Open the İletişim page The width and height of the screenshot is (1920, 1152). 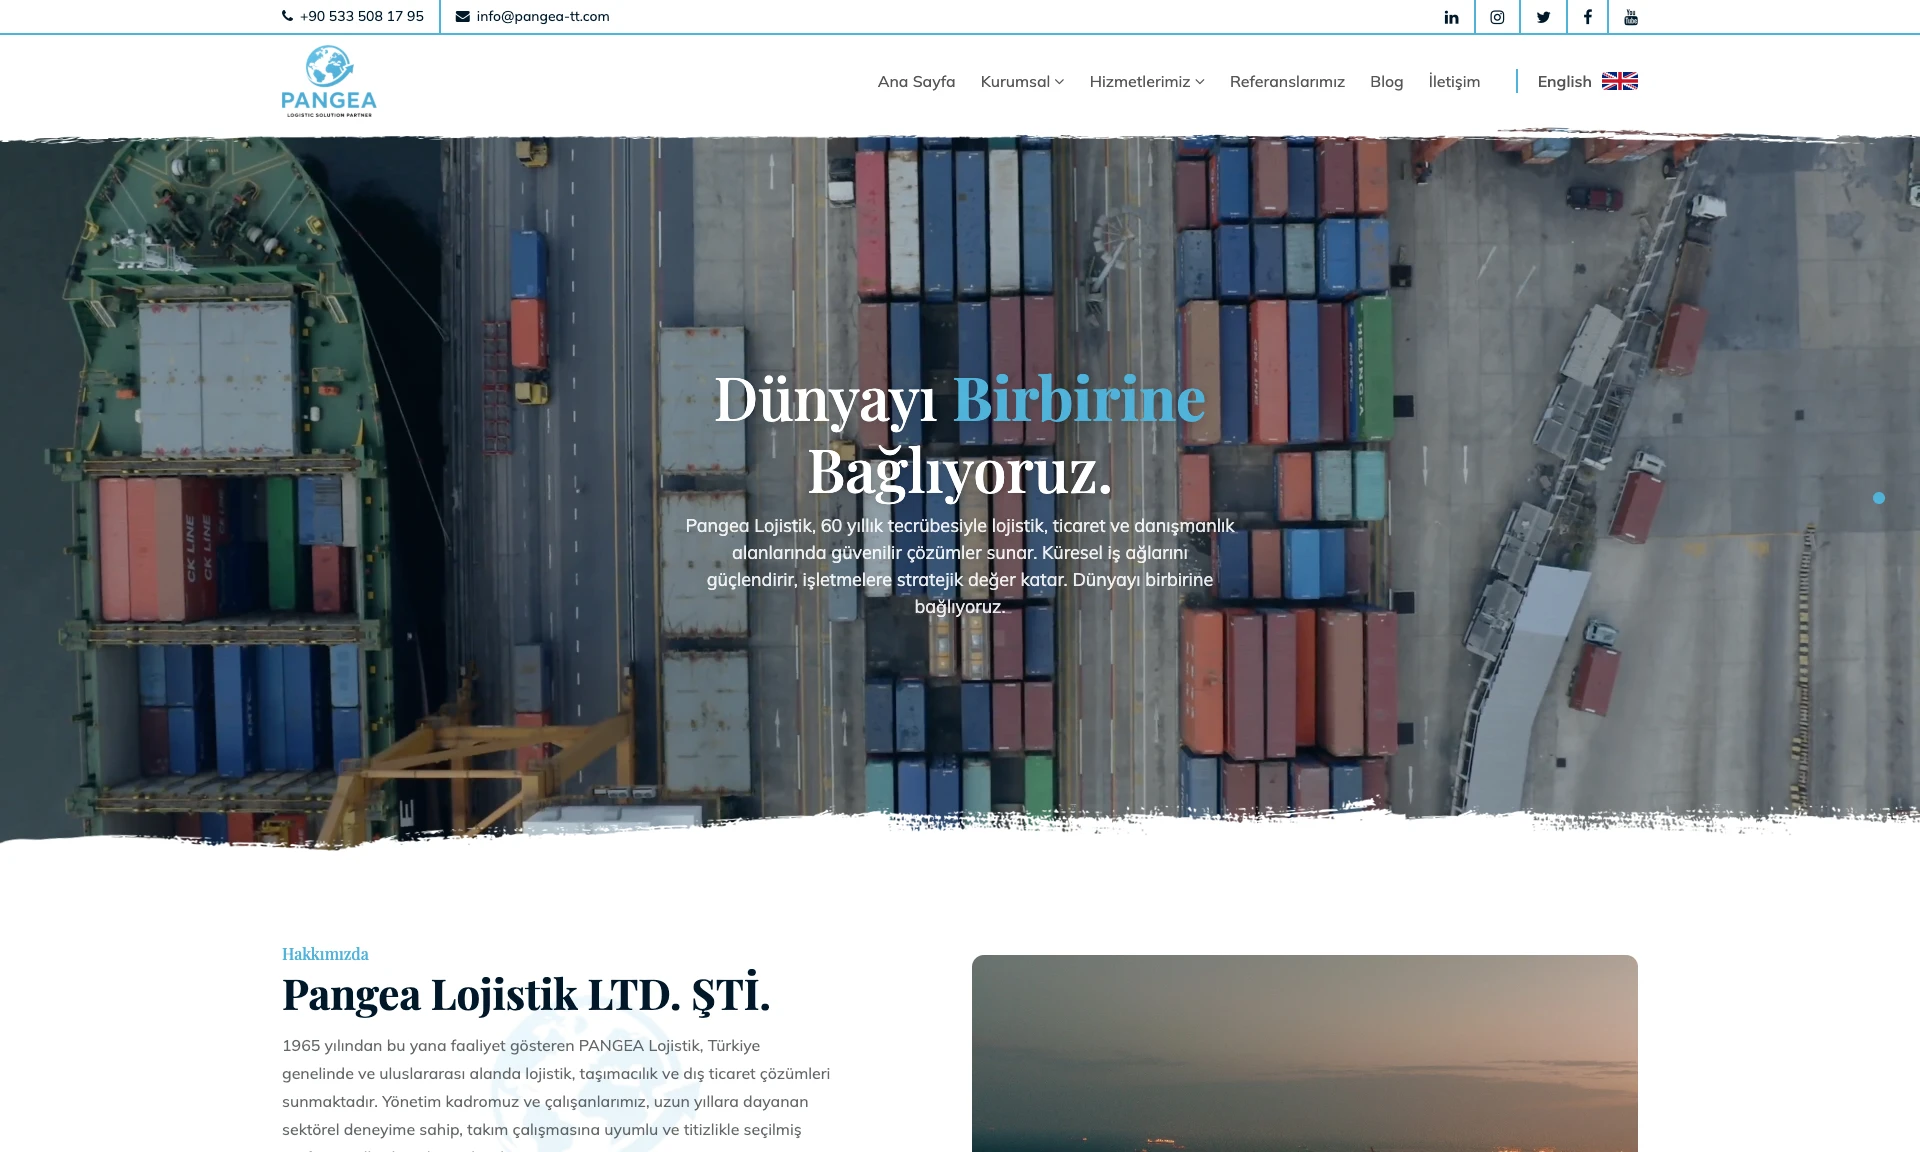click(1454, 82)
